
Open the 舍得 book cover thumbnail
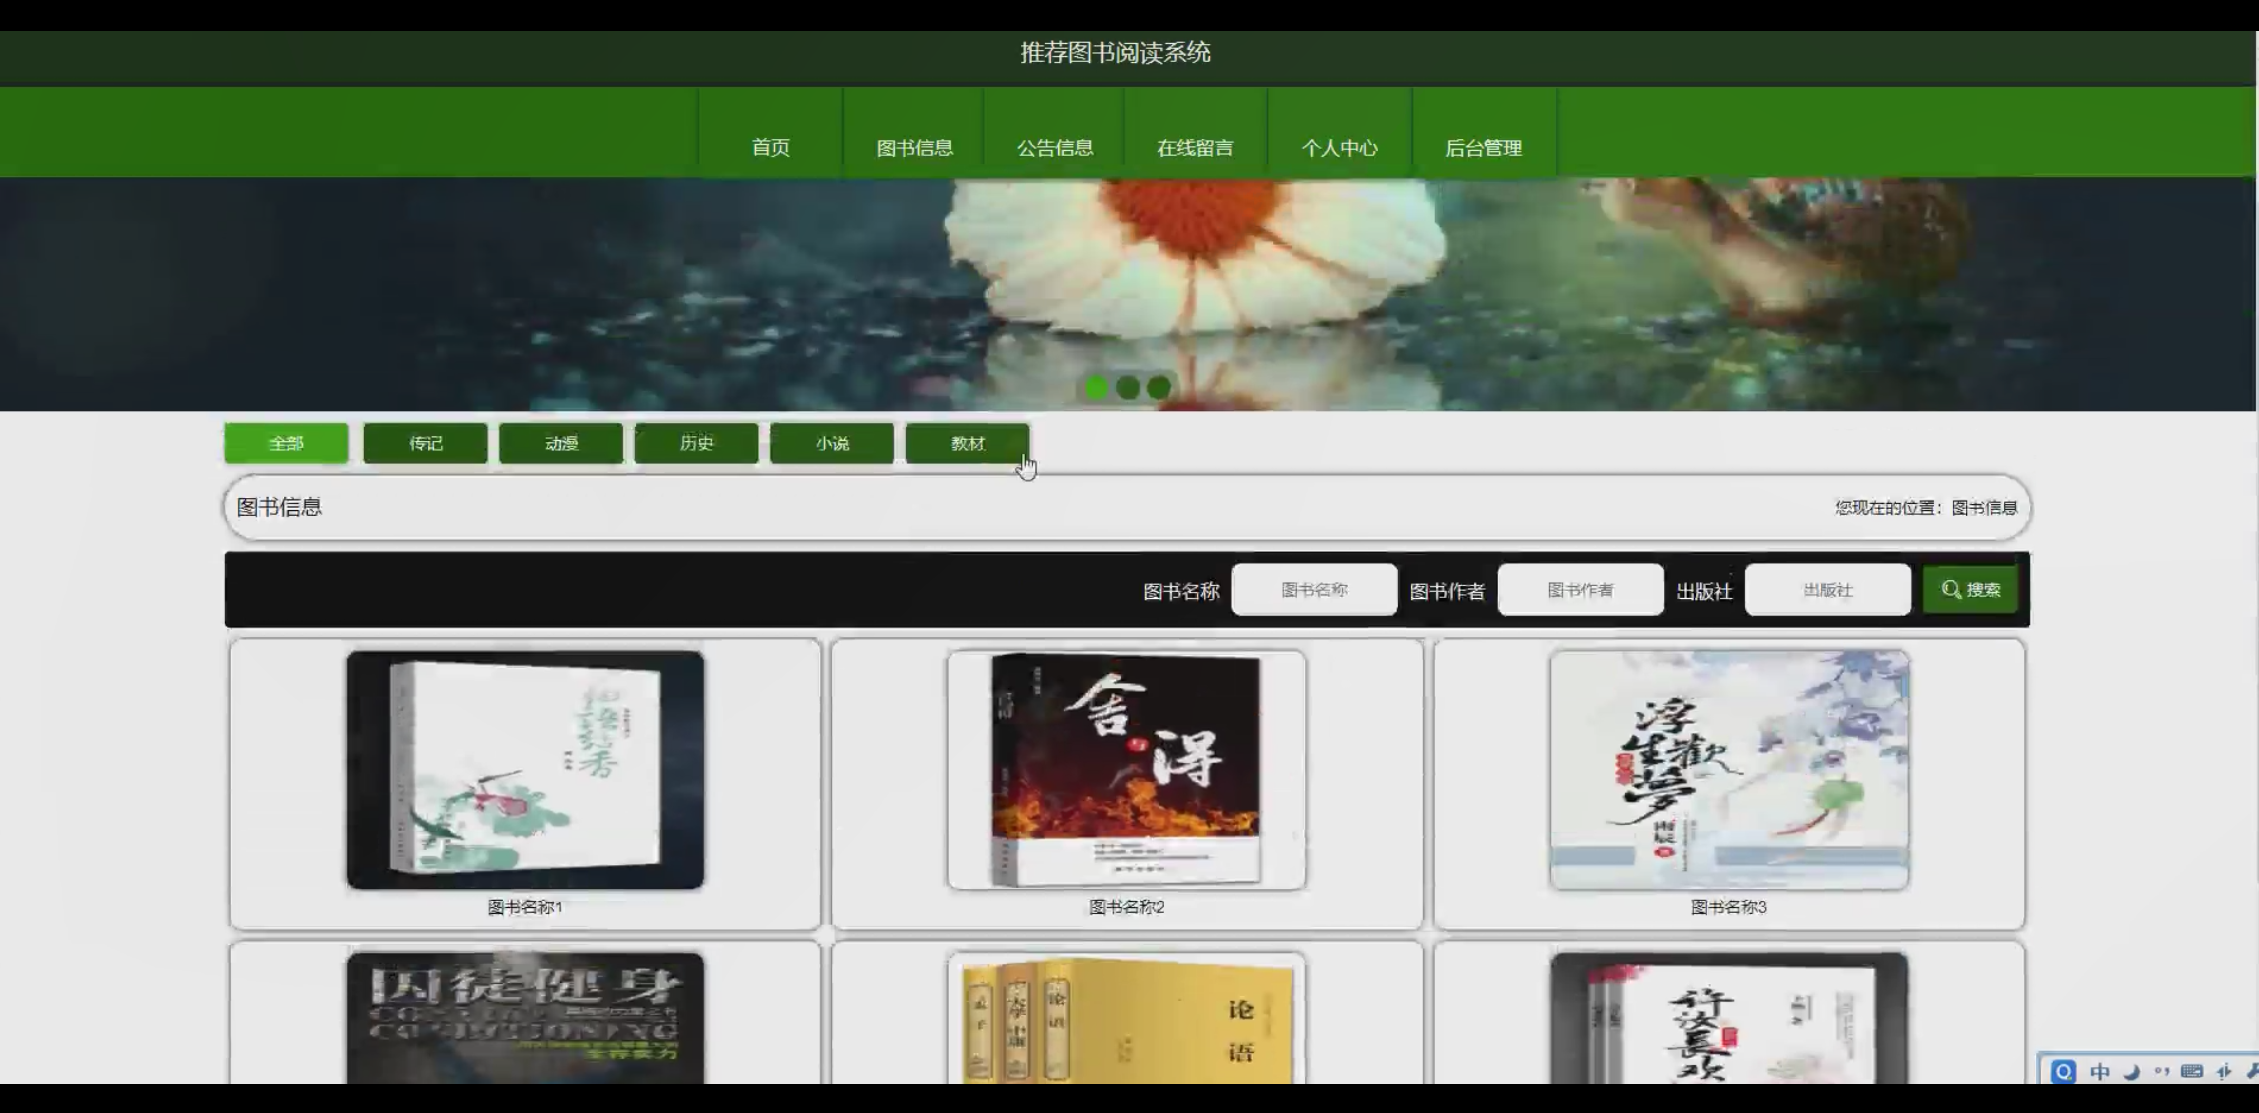click(1127, 769)
